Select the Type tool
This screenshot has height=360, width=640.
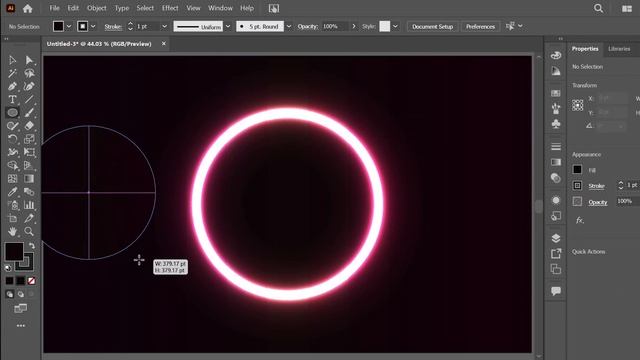(13, 100)
